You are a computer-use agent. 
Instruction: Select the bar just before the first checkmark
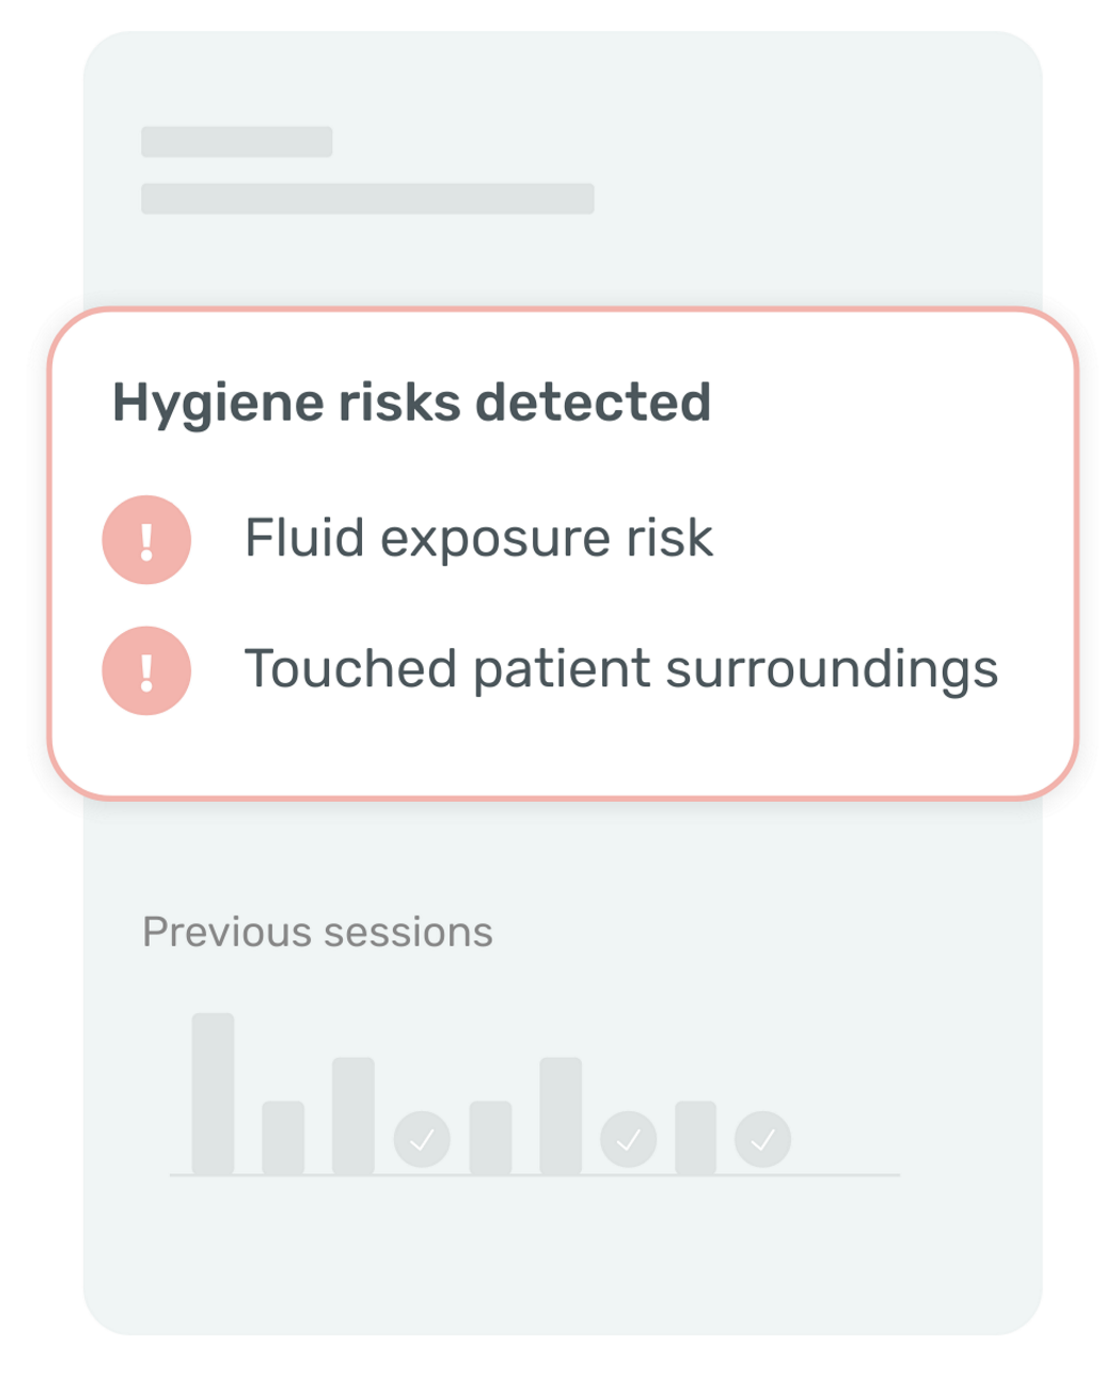[353, 1115]
